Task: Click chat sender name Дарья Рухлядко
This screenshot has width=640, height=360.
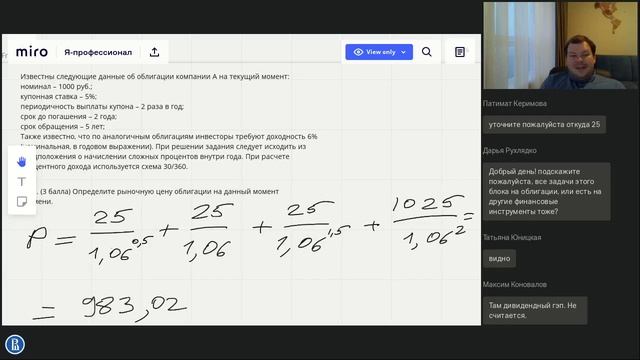Action: click(x=509, y=151)
